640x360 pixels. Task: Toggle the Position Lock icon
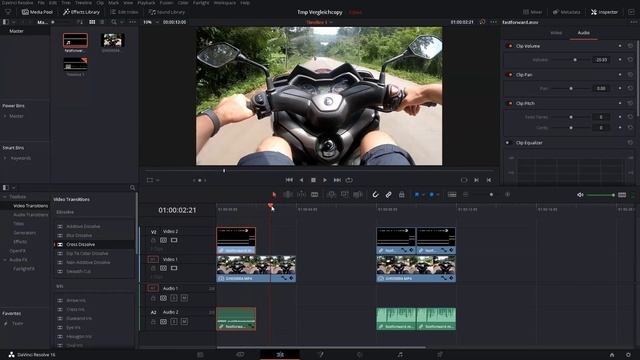[402, 195]
